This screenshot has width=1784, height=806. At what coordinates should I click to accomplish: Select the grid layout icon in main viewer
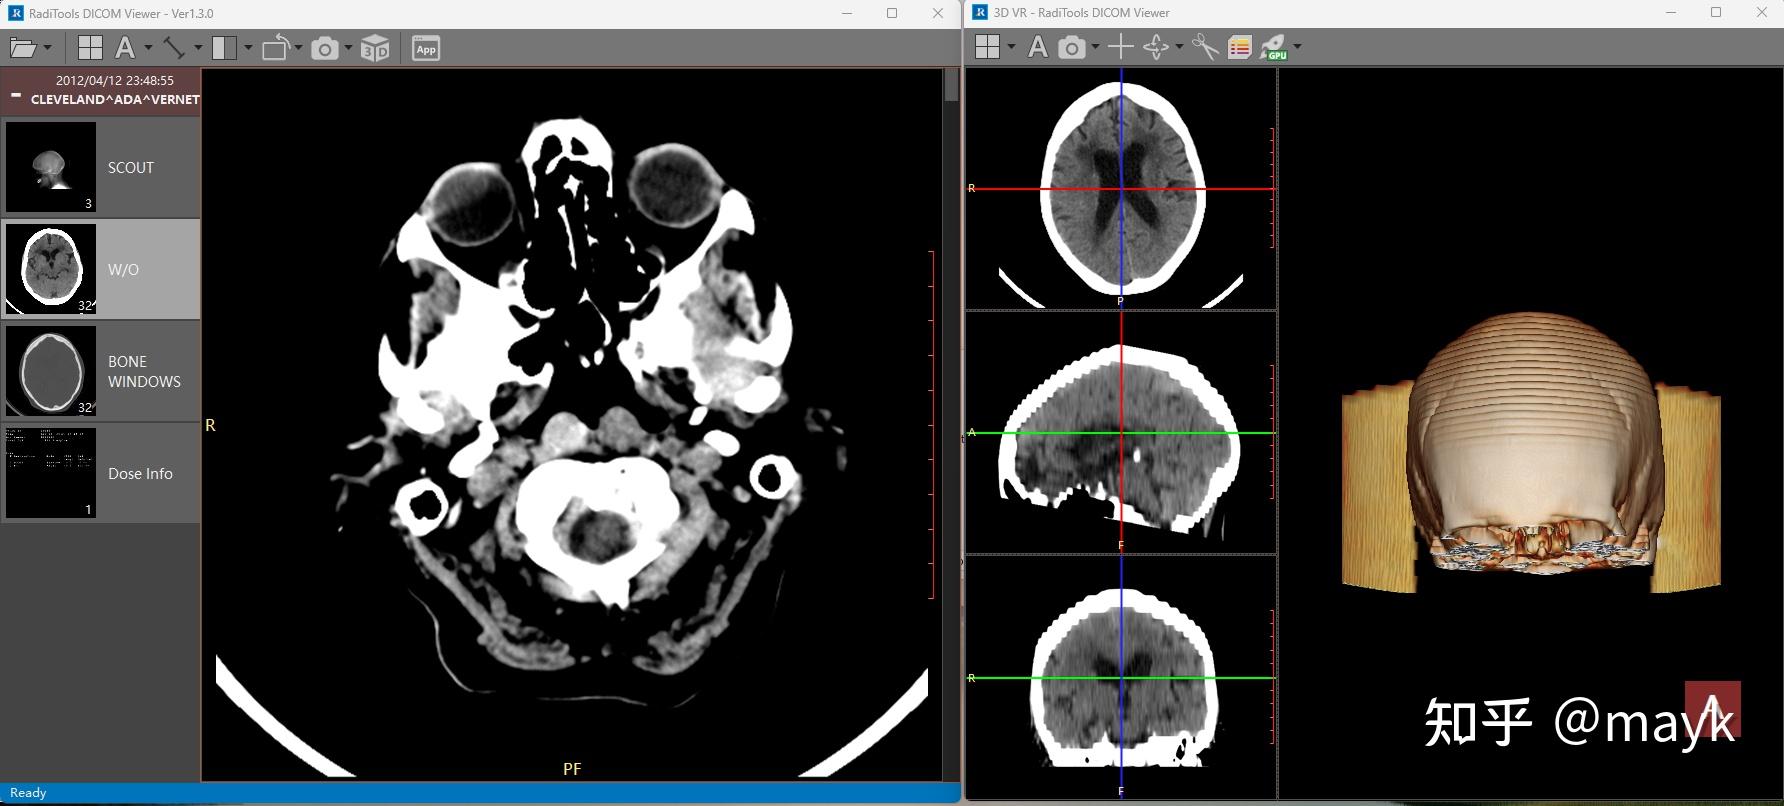(90, 48)
